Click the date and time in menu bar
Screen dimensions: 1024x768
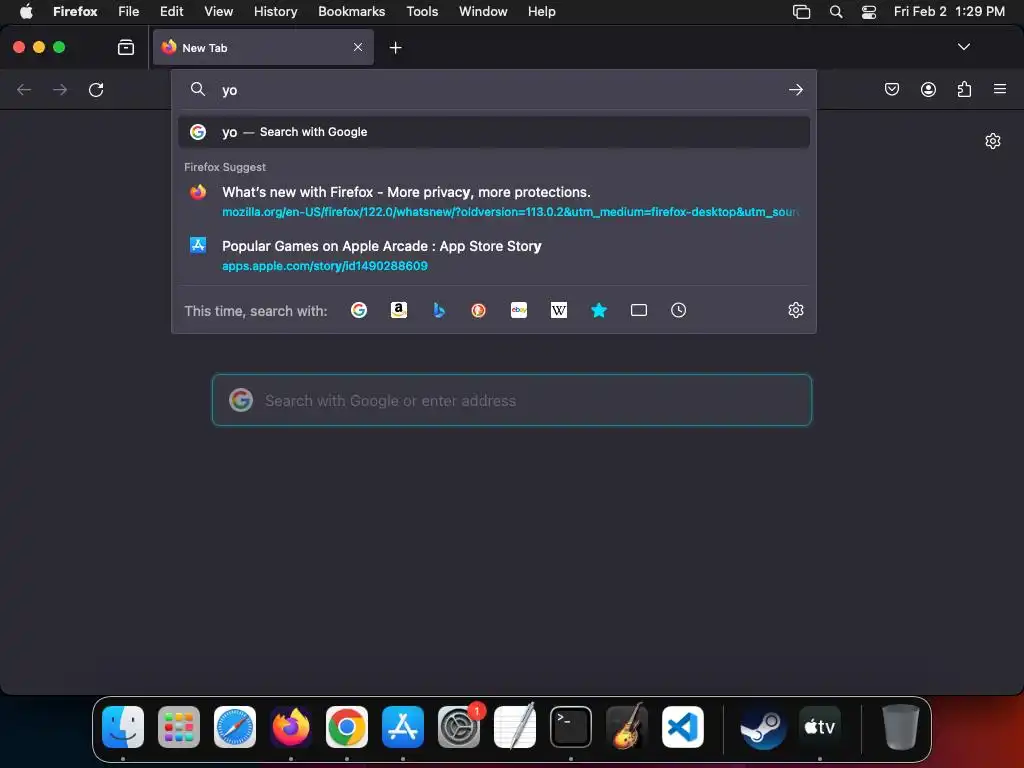click(949, 11)
